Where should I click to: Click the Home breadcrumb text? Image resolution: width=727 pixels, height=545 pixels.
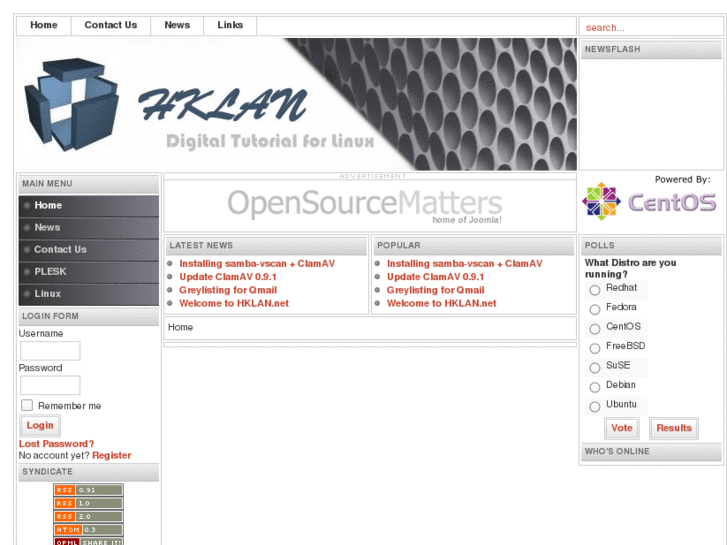pos(180,327)
